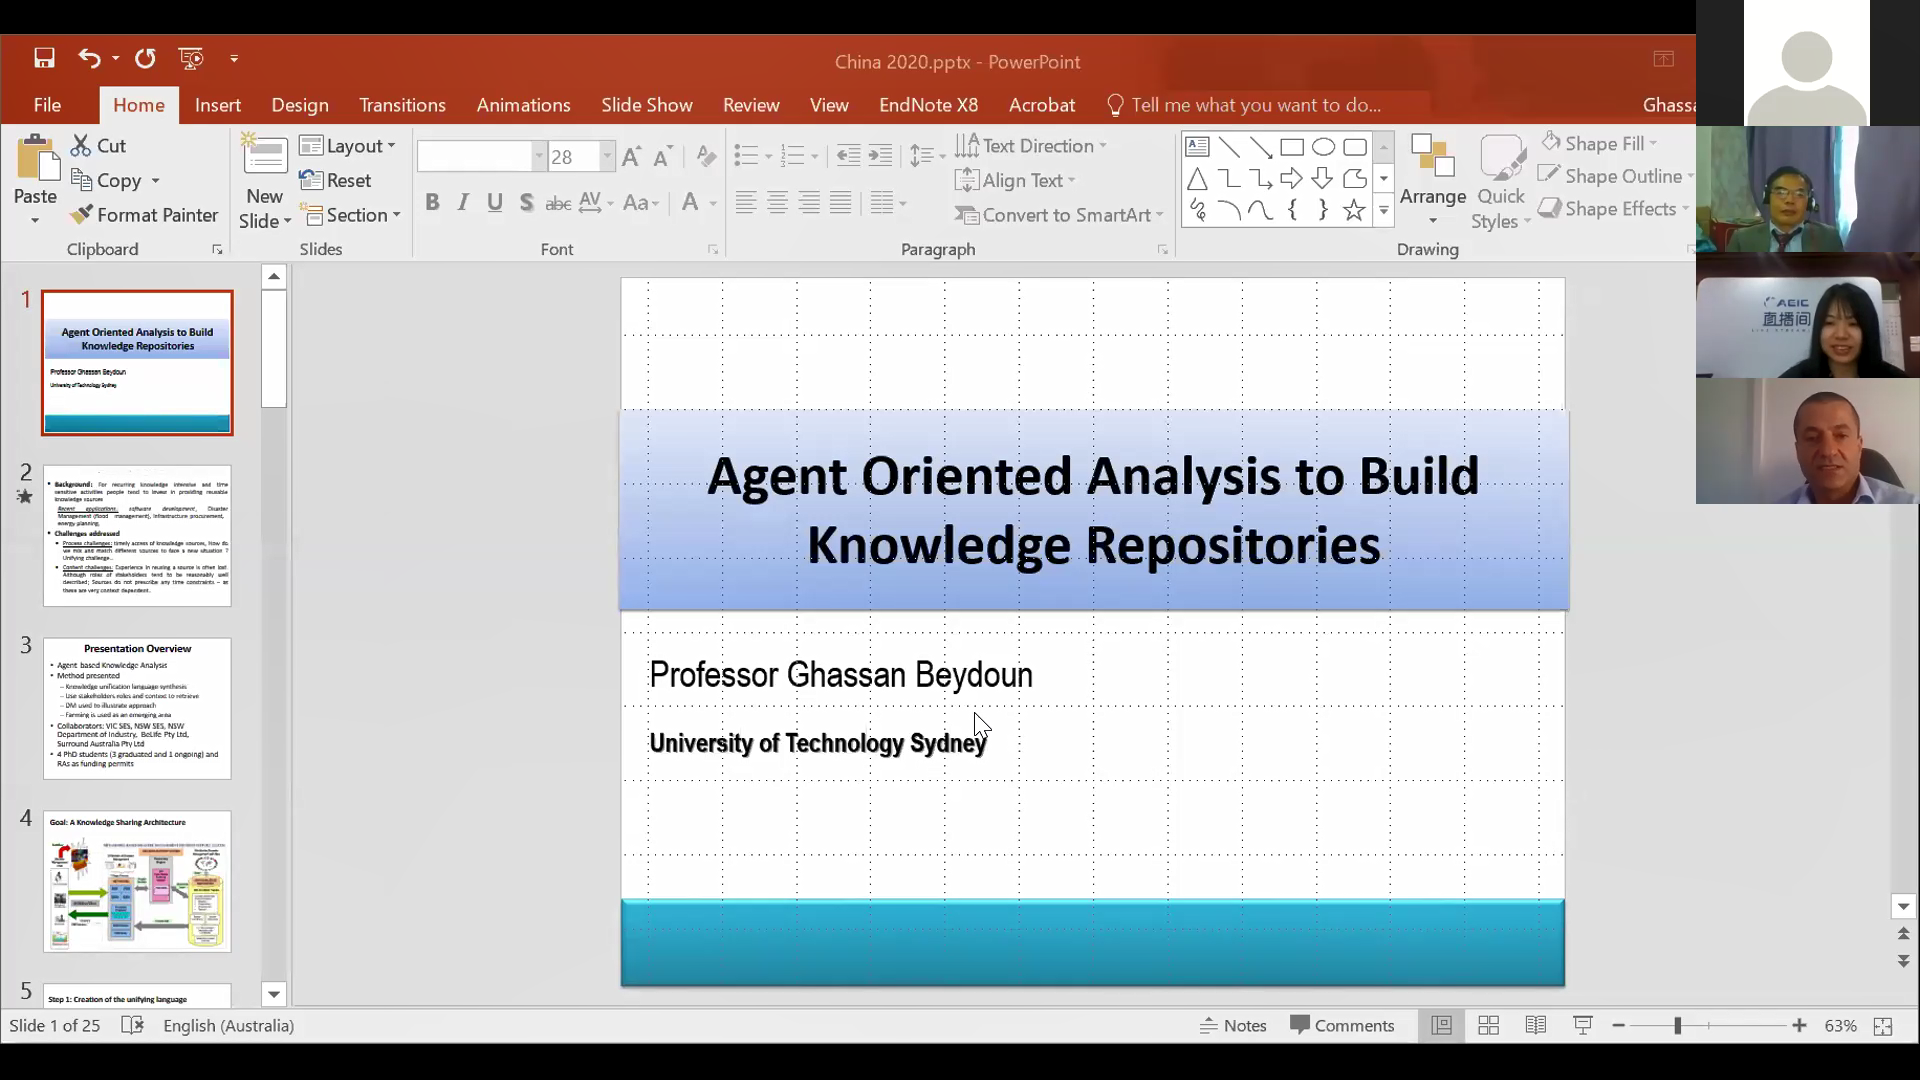
Task: Expand the shapes gallery
Action: coord(1384,211)
